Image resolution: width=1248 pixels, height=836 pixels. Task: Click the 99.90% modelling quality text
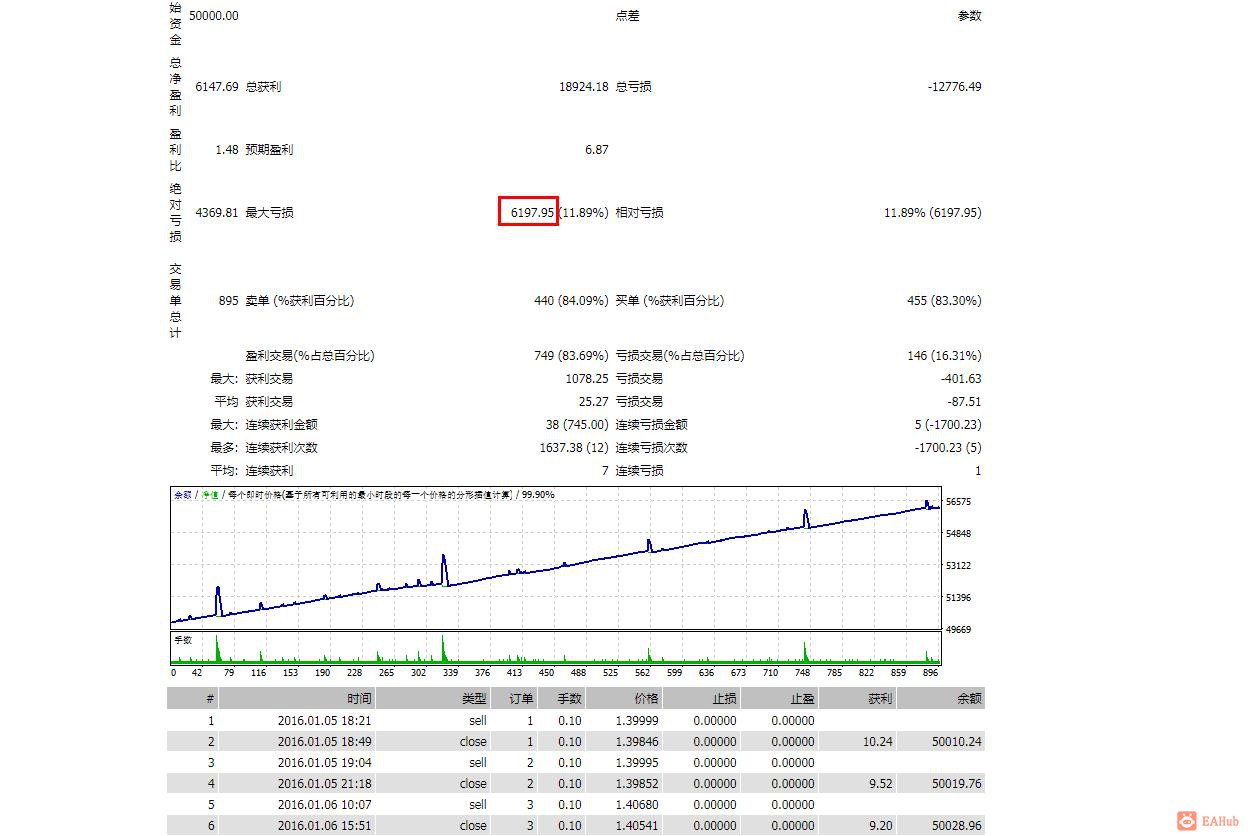click(x=538, y=495)
